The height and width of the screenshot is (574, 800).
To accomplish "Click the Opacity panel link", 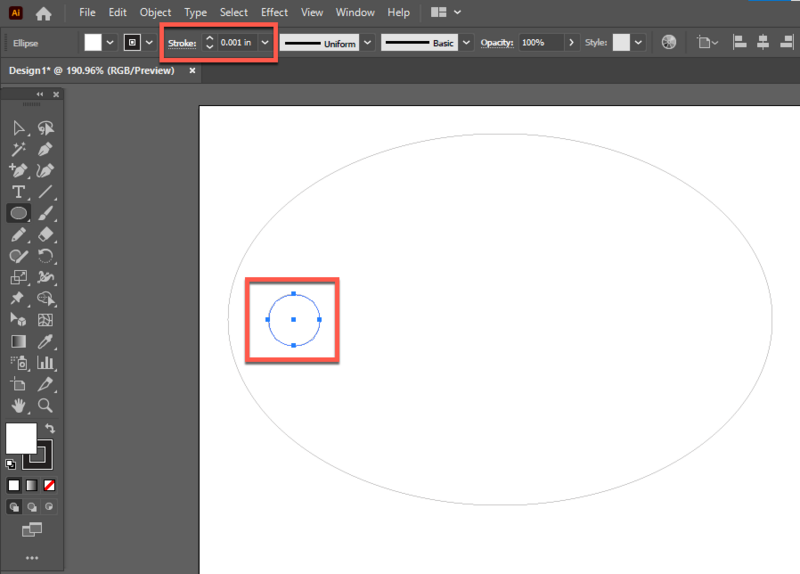I will click(497, 43).
